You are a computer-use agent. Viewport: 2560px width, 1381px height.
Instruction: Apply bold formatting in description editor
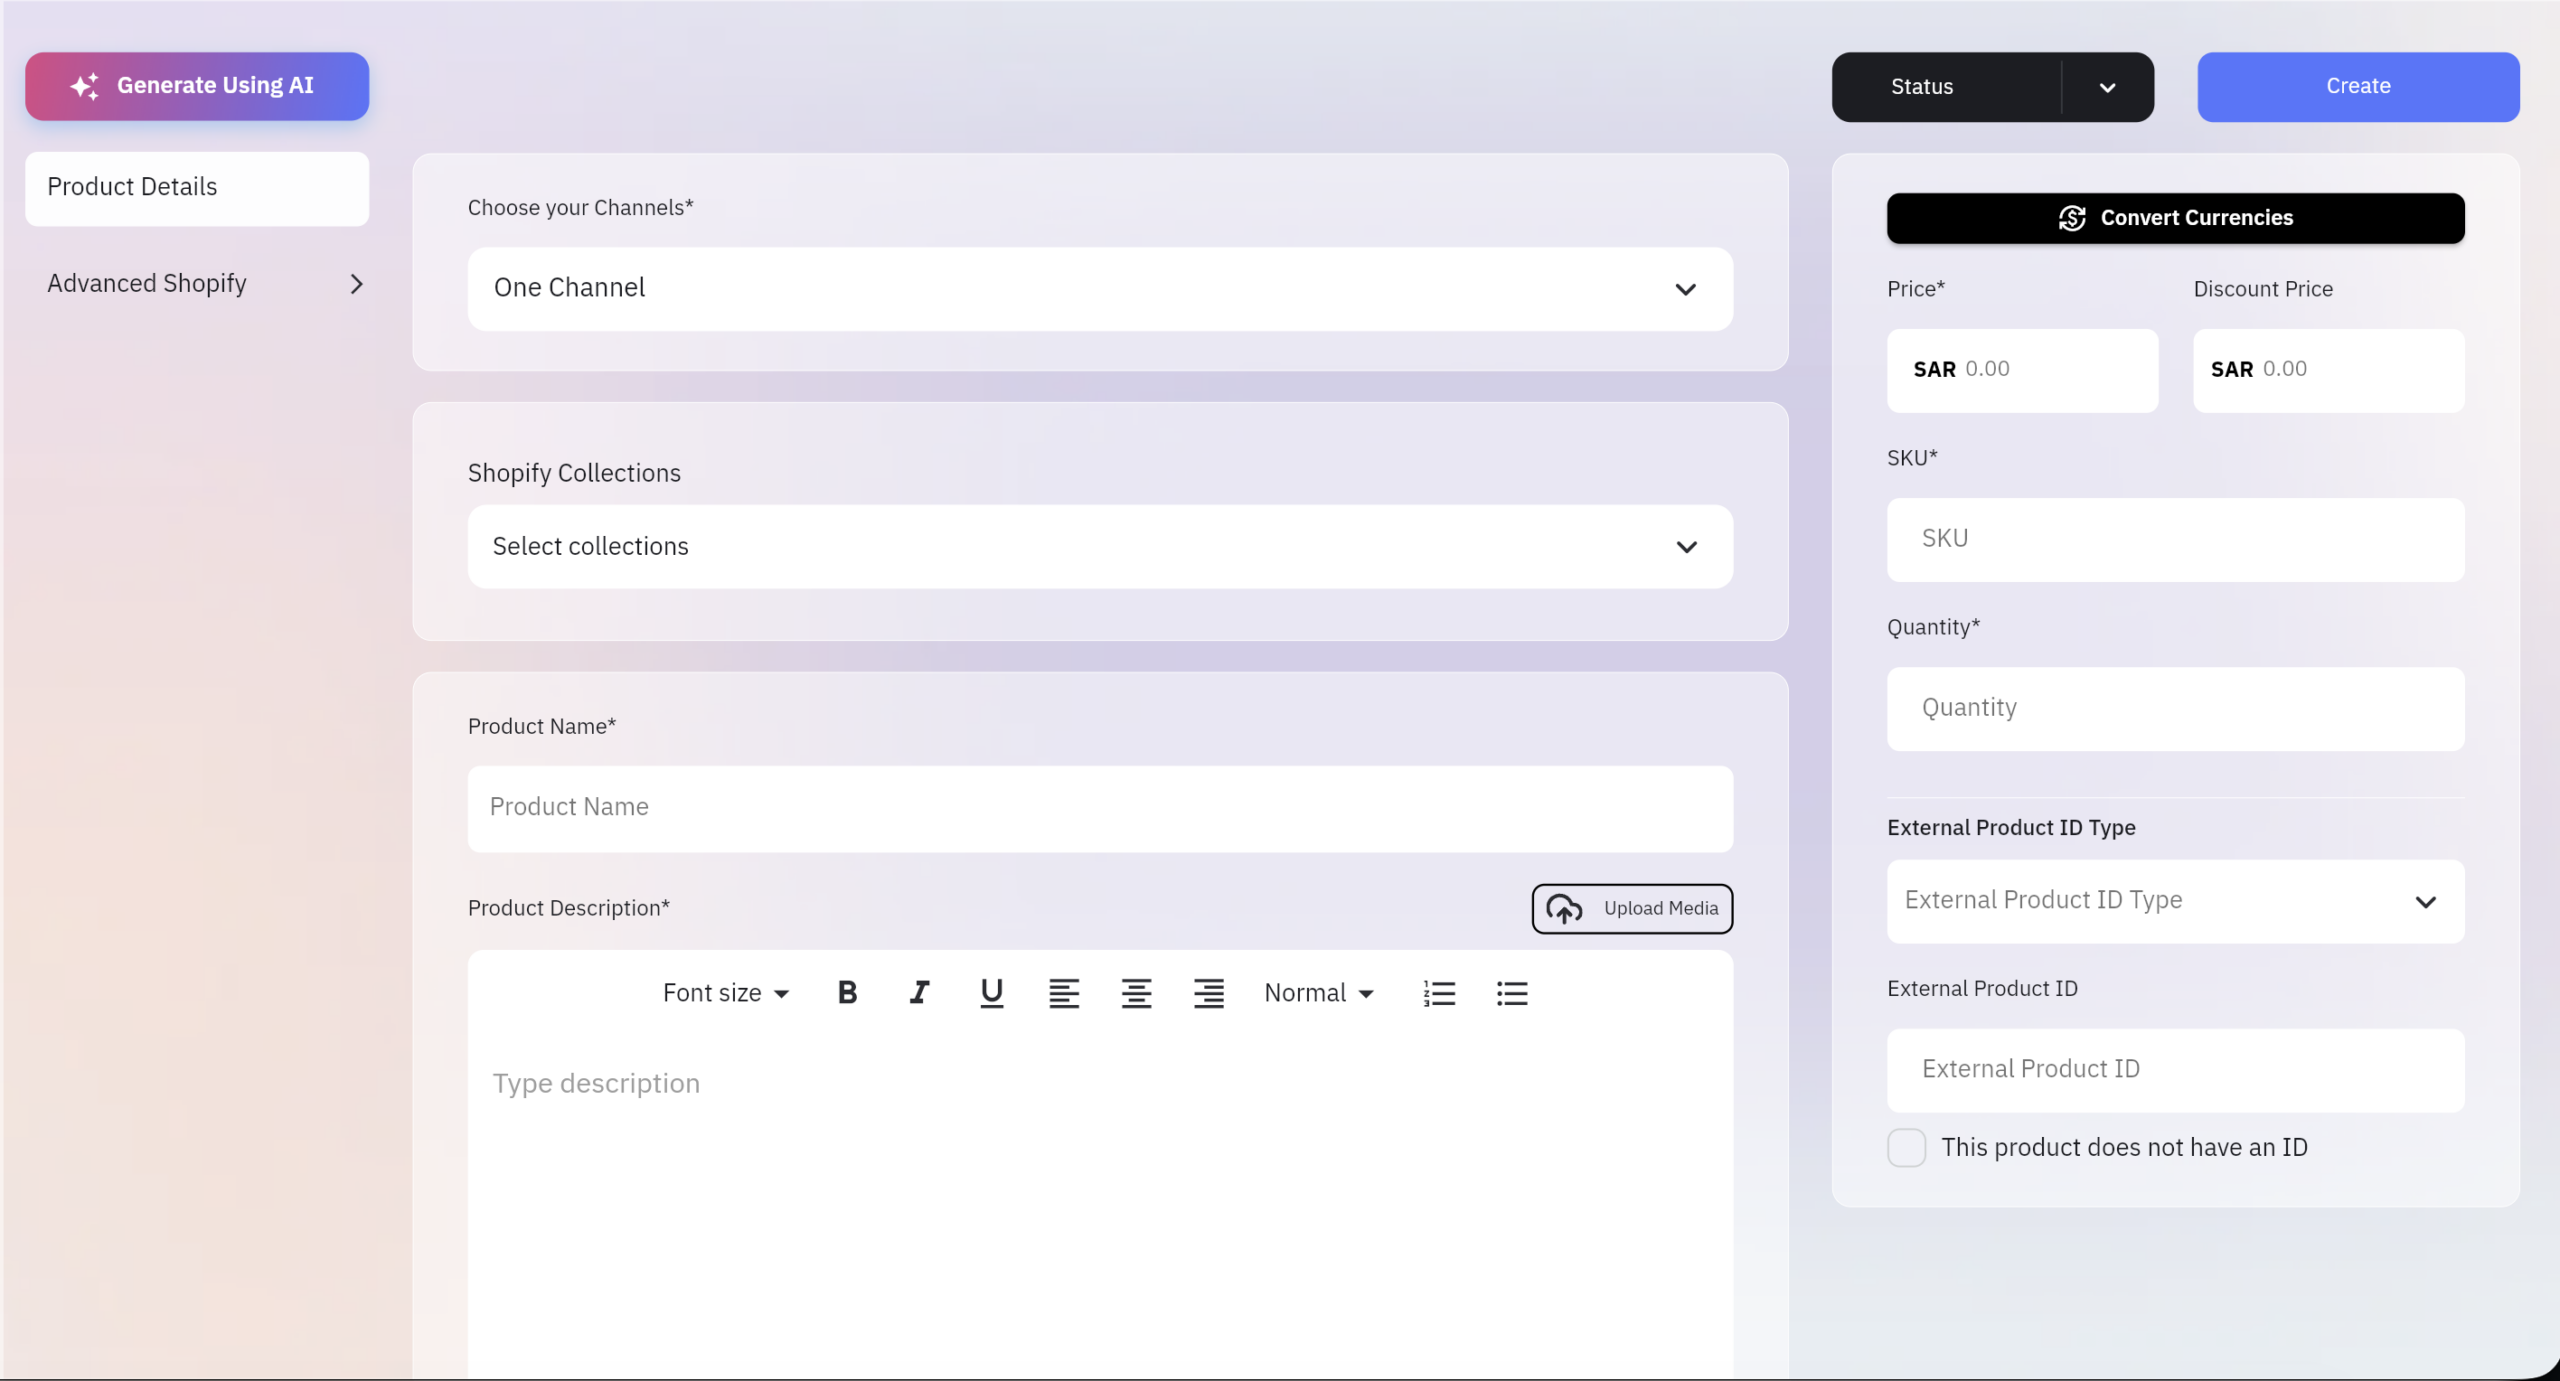847,993
